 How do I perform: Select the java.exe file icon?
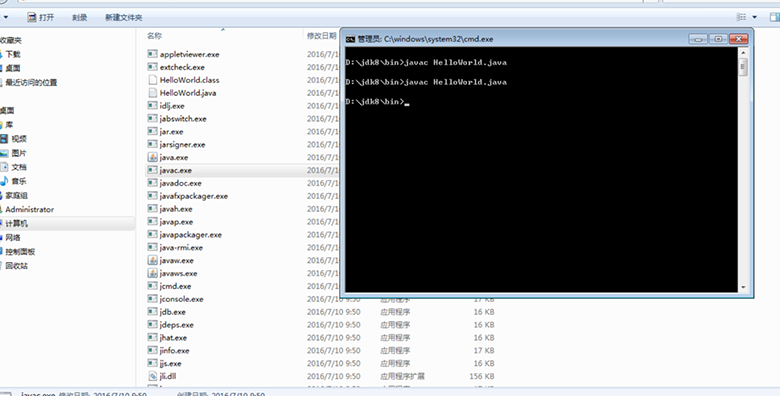(x=152, y=157)
